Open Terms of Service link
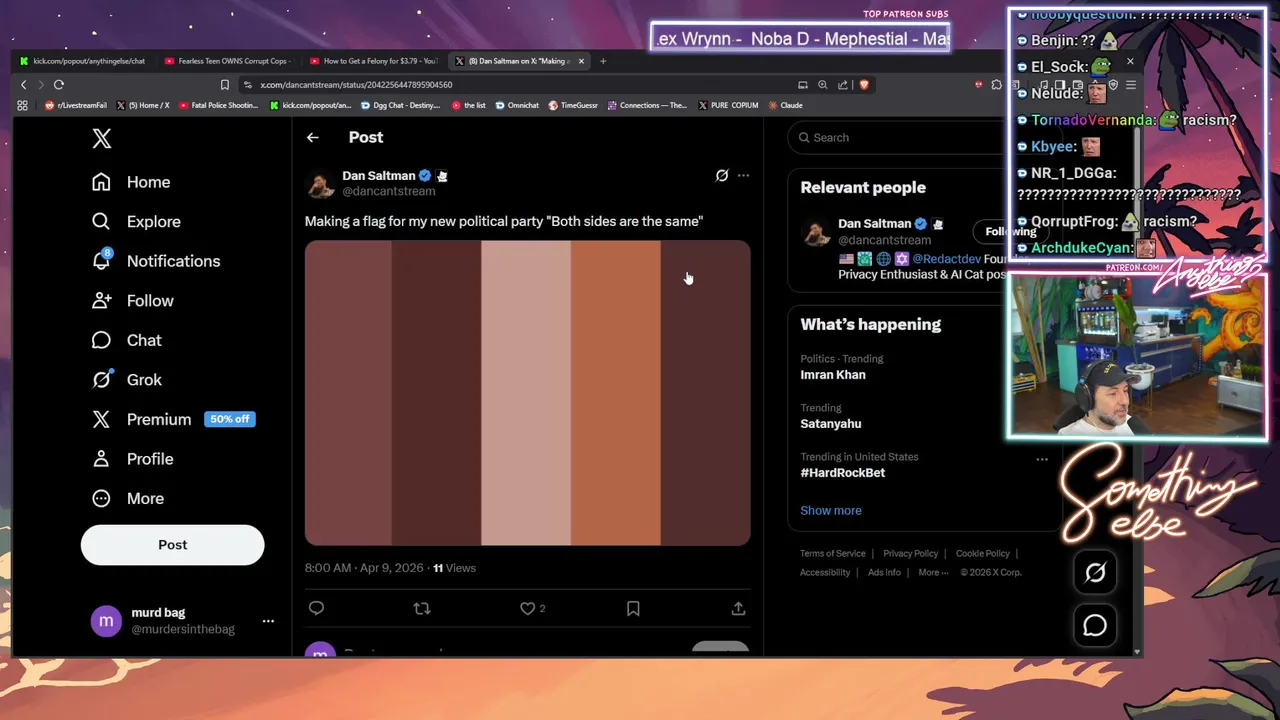The image size is (1280, 720). coord(832,553)
